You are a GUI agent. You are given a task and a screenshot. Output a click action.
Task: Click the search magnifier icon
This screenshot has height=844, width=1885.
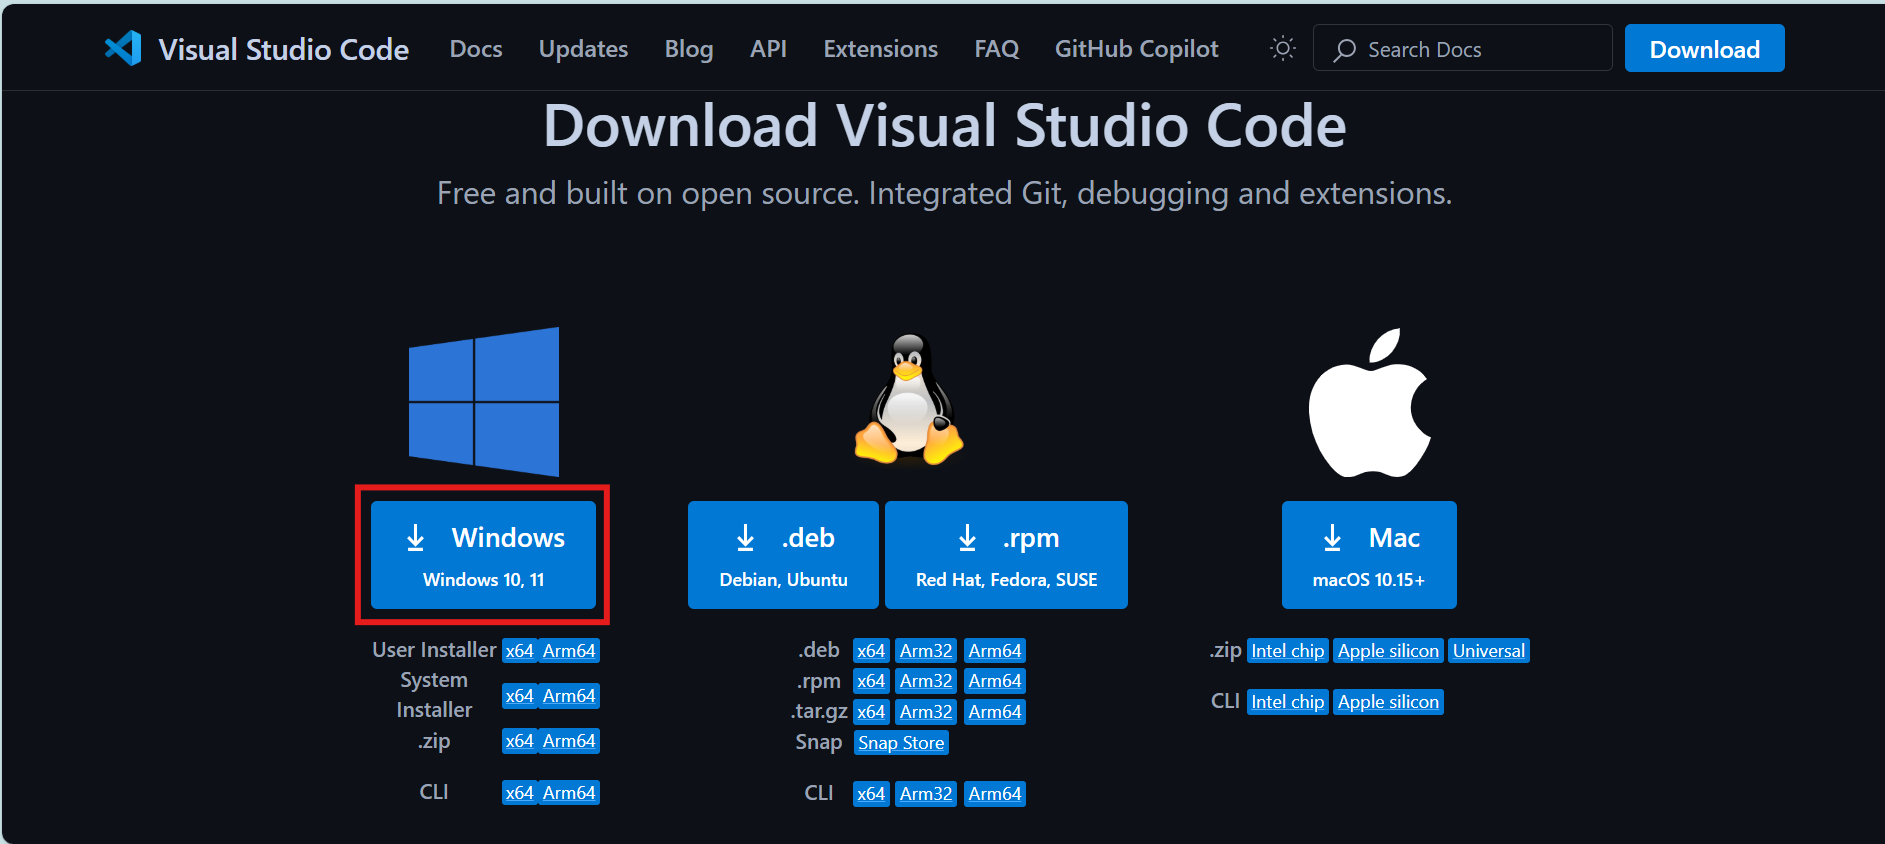click(1345, 49)
